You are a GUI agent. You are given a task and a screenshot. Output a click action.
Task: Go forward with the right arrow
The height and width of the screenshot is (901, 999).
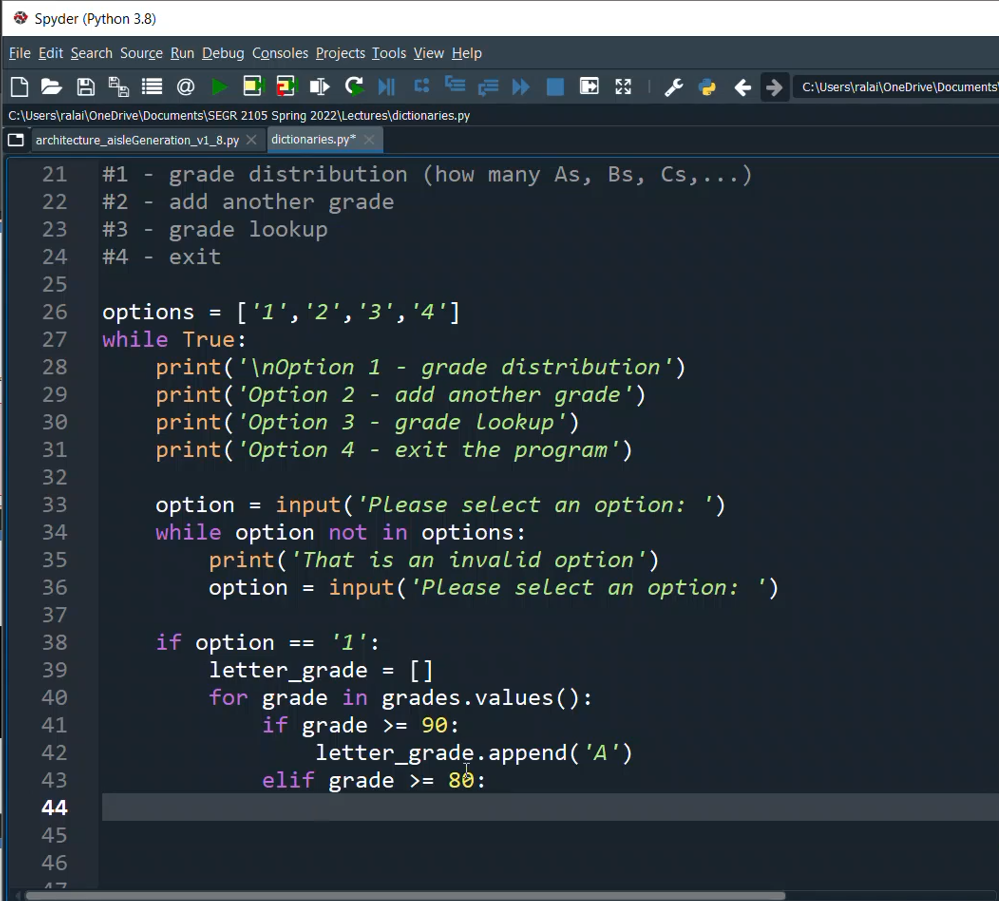[x=774, y=87]
